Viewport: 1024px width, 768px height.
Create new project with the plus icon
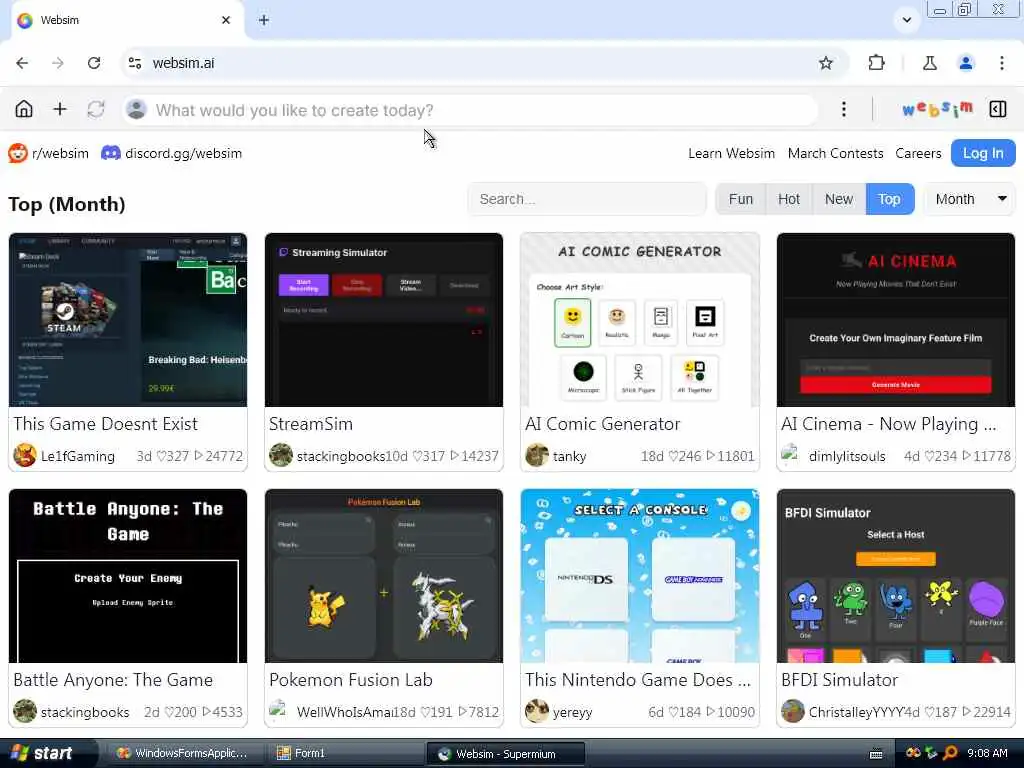click(x=60, y=109)
